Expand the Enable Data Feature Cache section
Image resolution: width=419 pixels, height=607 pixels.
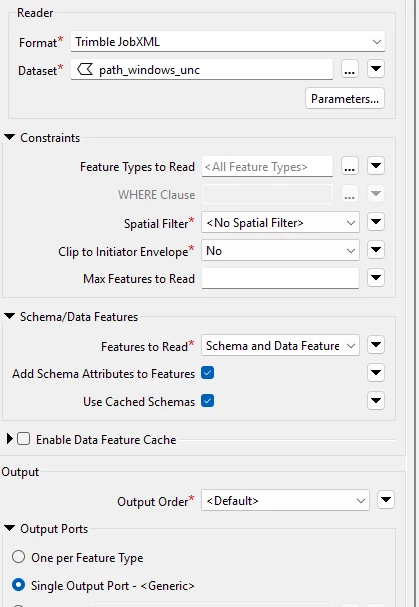(10, 439)
